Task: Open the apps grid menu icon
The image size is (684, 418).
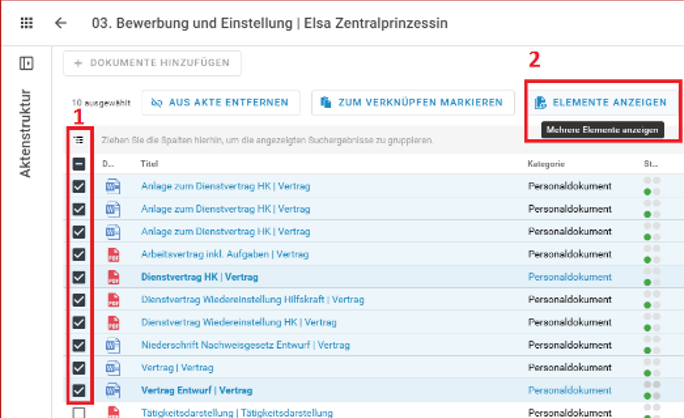Action: [27, 23]
